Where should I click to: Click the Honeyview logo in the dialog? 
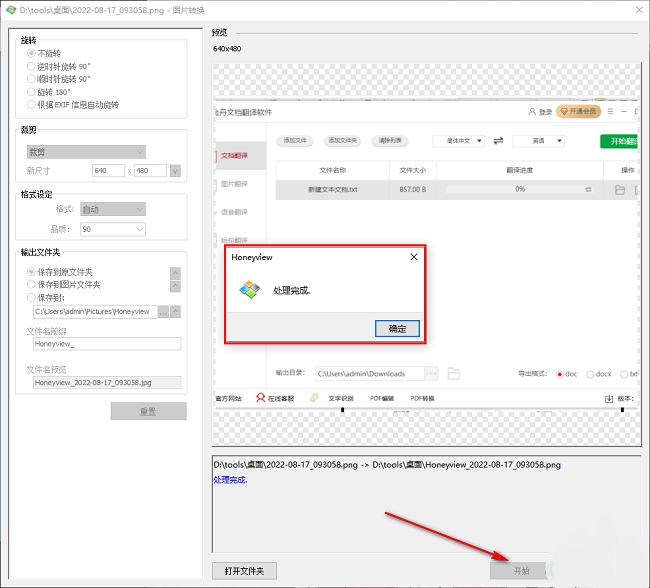click(249, 291)
